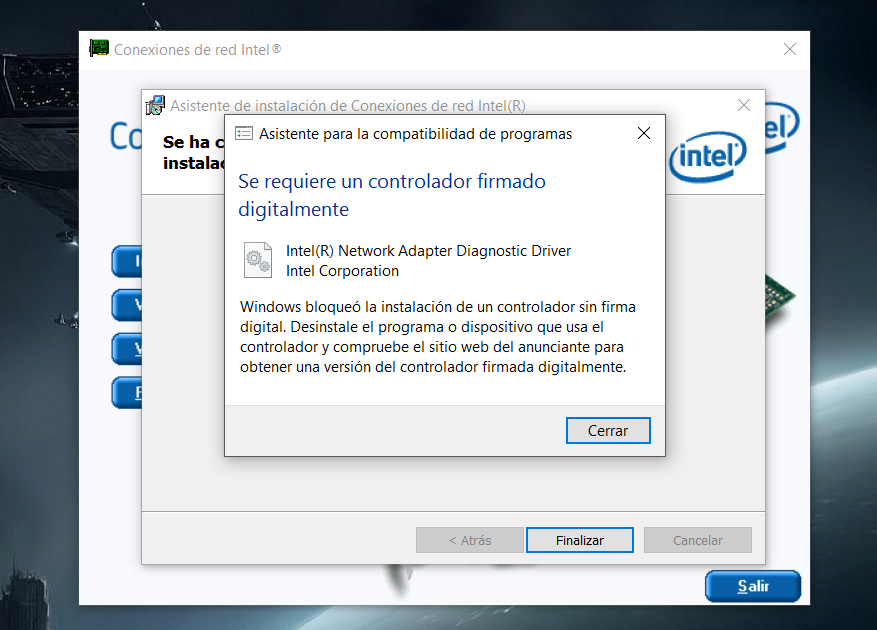This screenshot has height=630, width=877.
Task: Click the Cerrar button in compatibility dialog
Action: (x=608, y=430)
